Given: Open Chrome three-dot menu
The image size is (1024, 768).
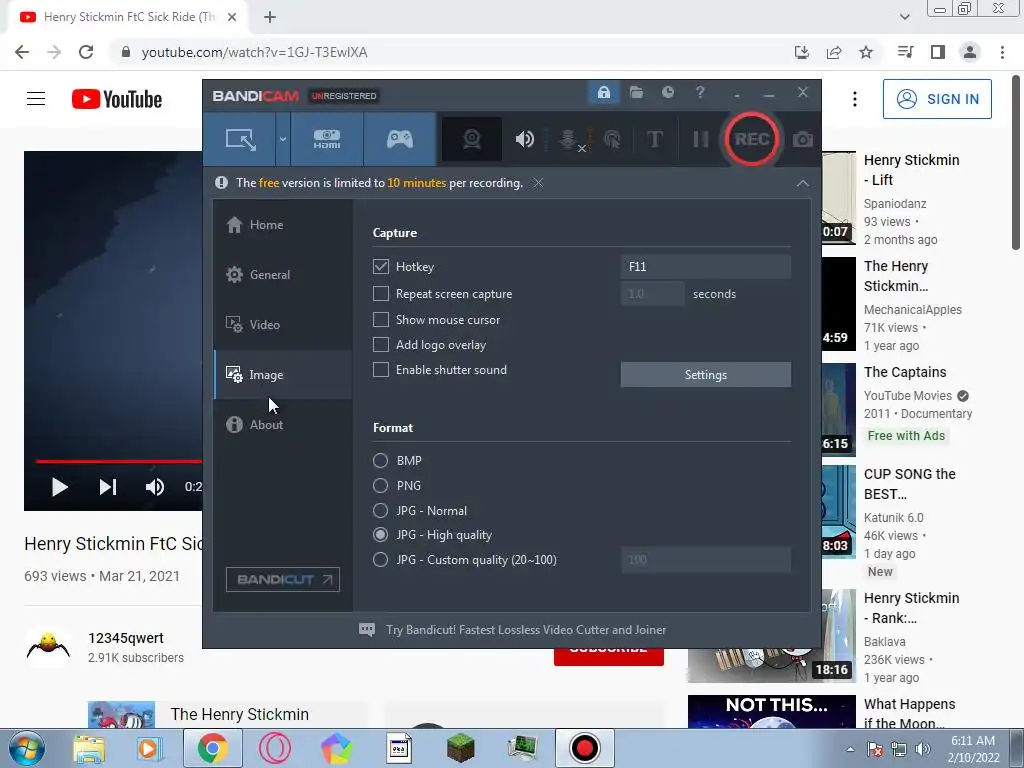Looking at the screenshot, I should (x=1002, y=52).
